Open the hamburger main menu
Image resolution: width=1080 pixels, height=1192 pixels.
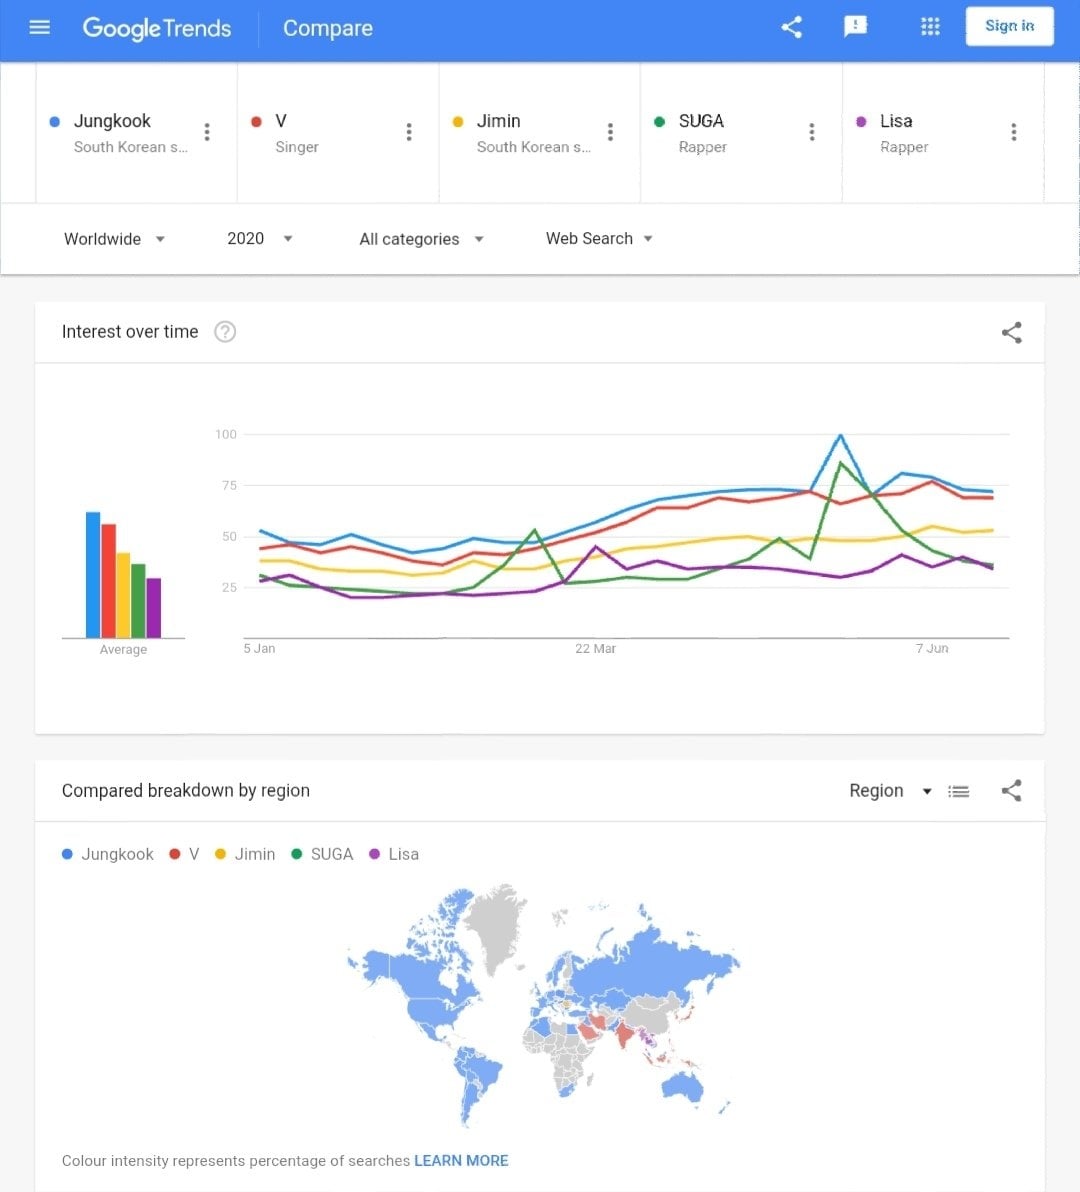tap(40, 28)
